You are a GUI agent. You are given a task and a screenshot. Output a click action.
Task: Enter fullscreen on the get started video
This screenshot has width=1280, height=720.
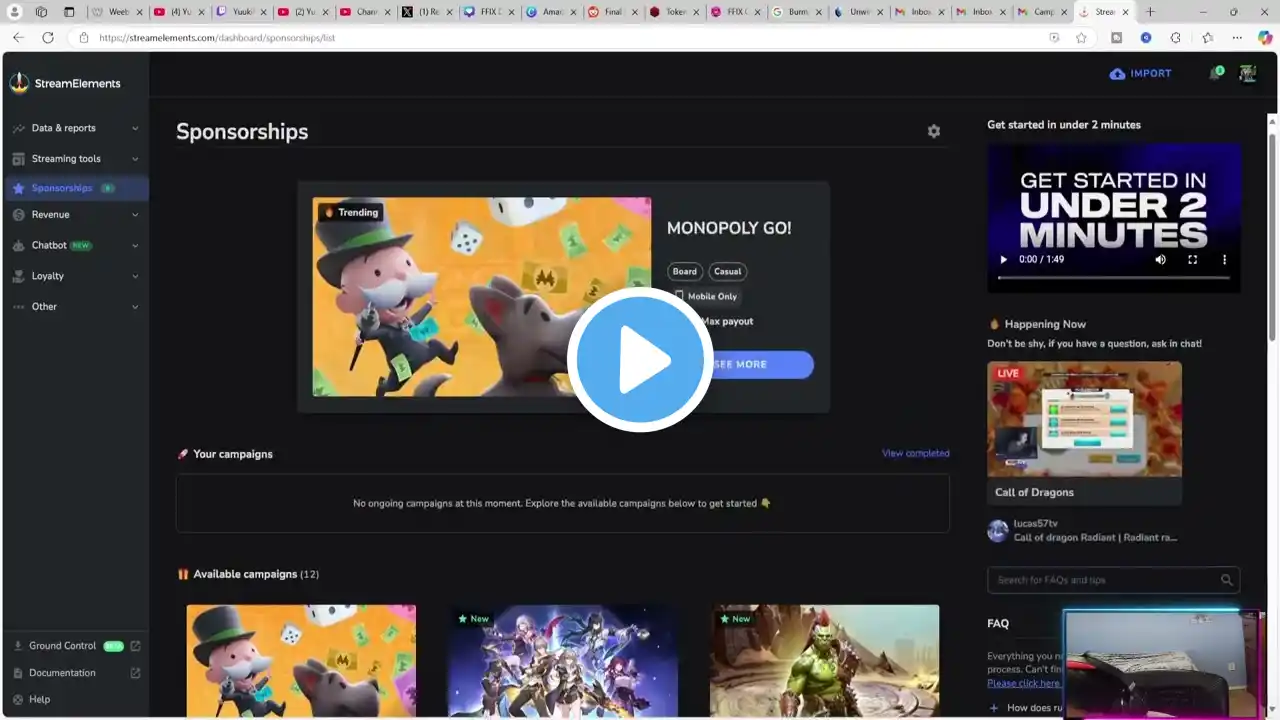[x=1192, y=259]
